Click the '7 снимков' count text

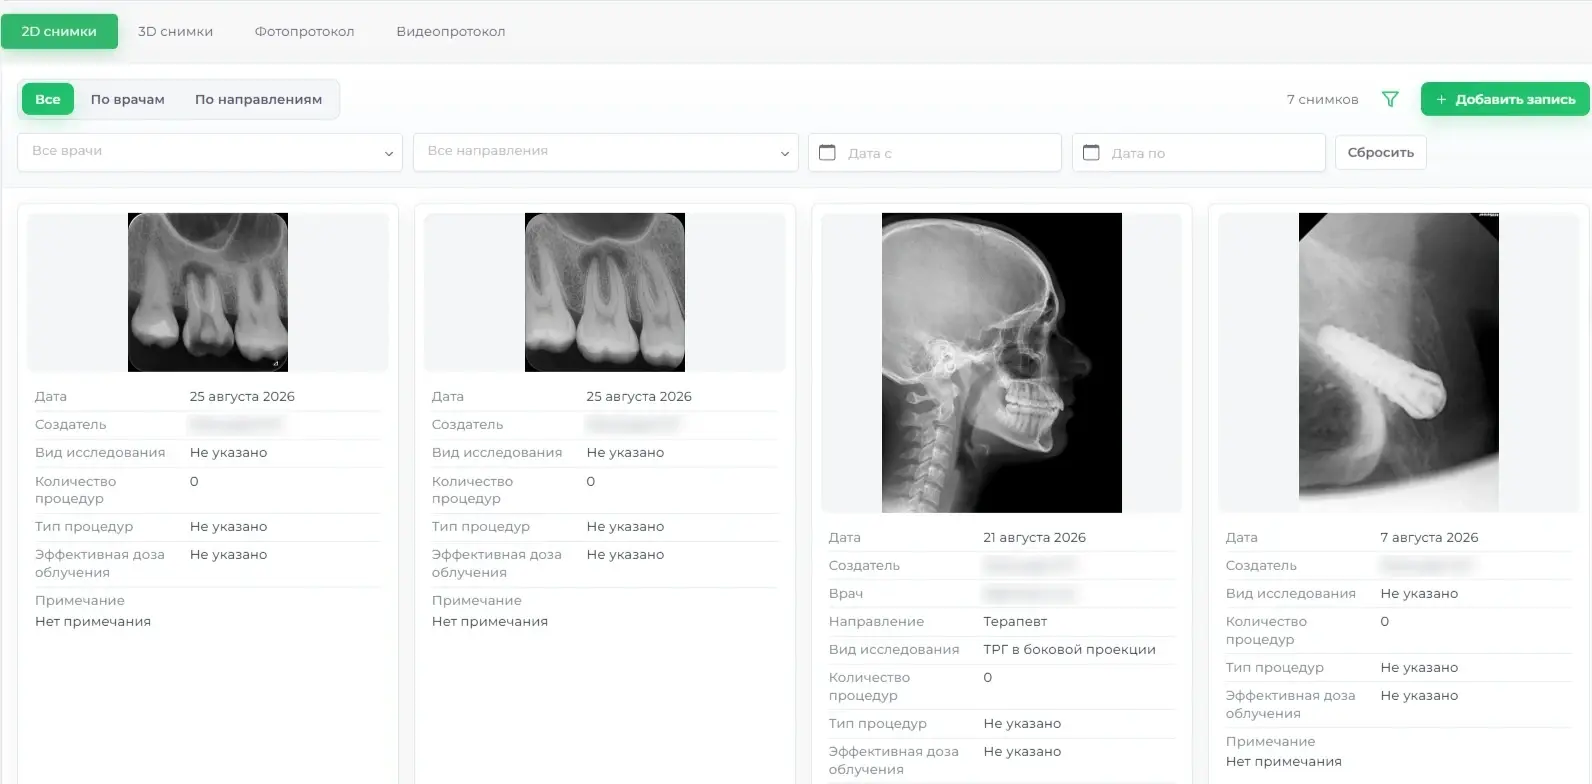[x=1322, y=99]
